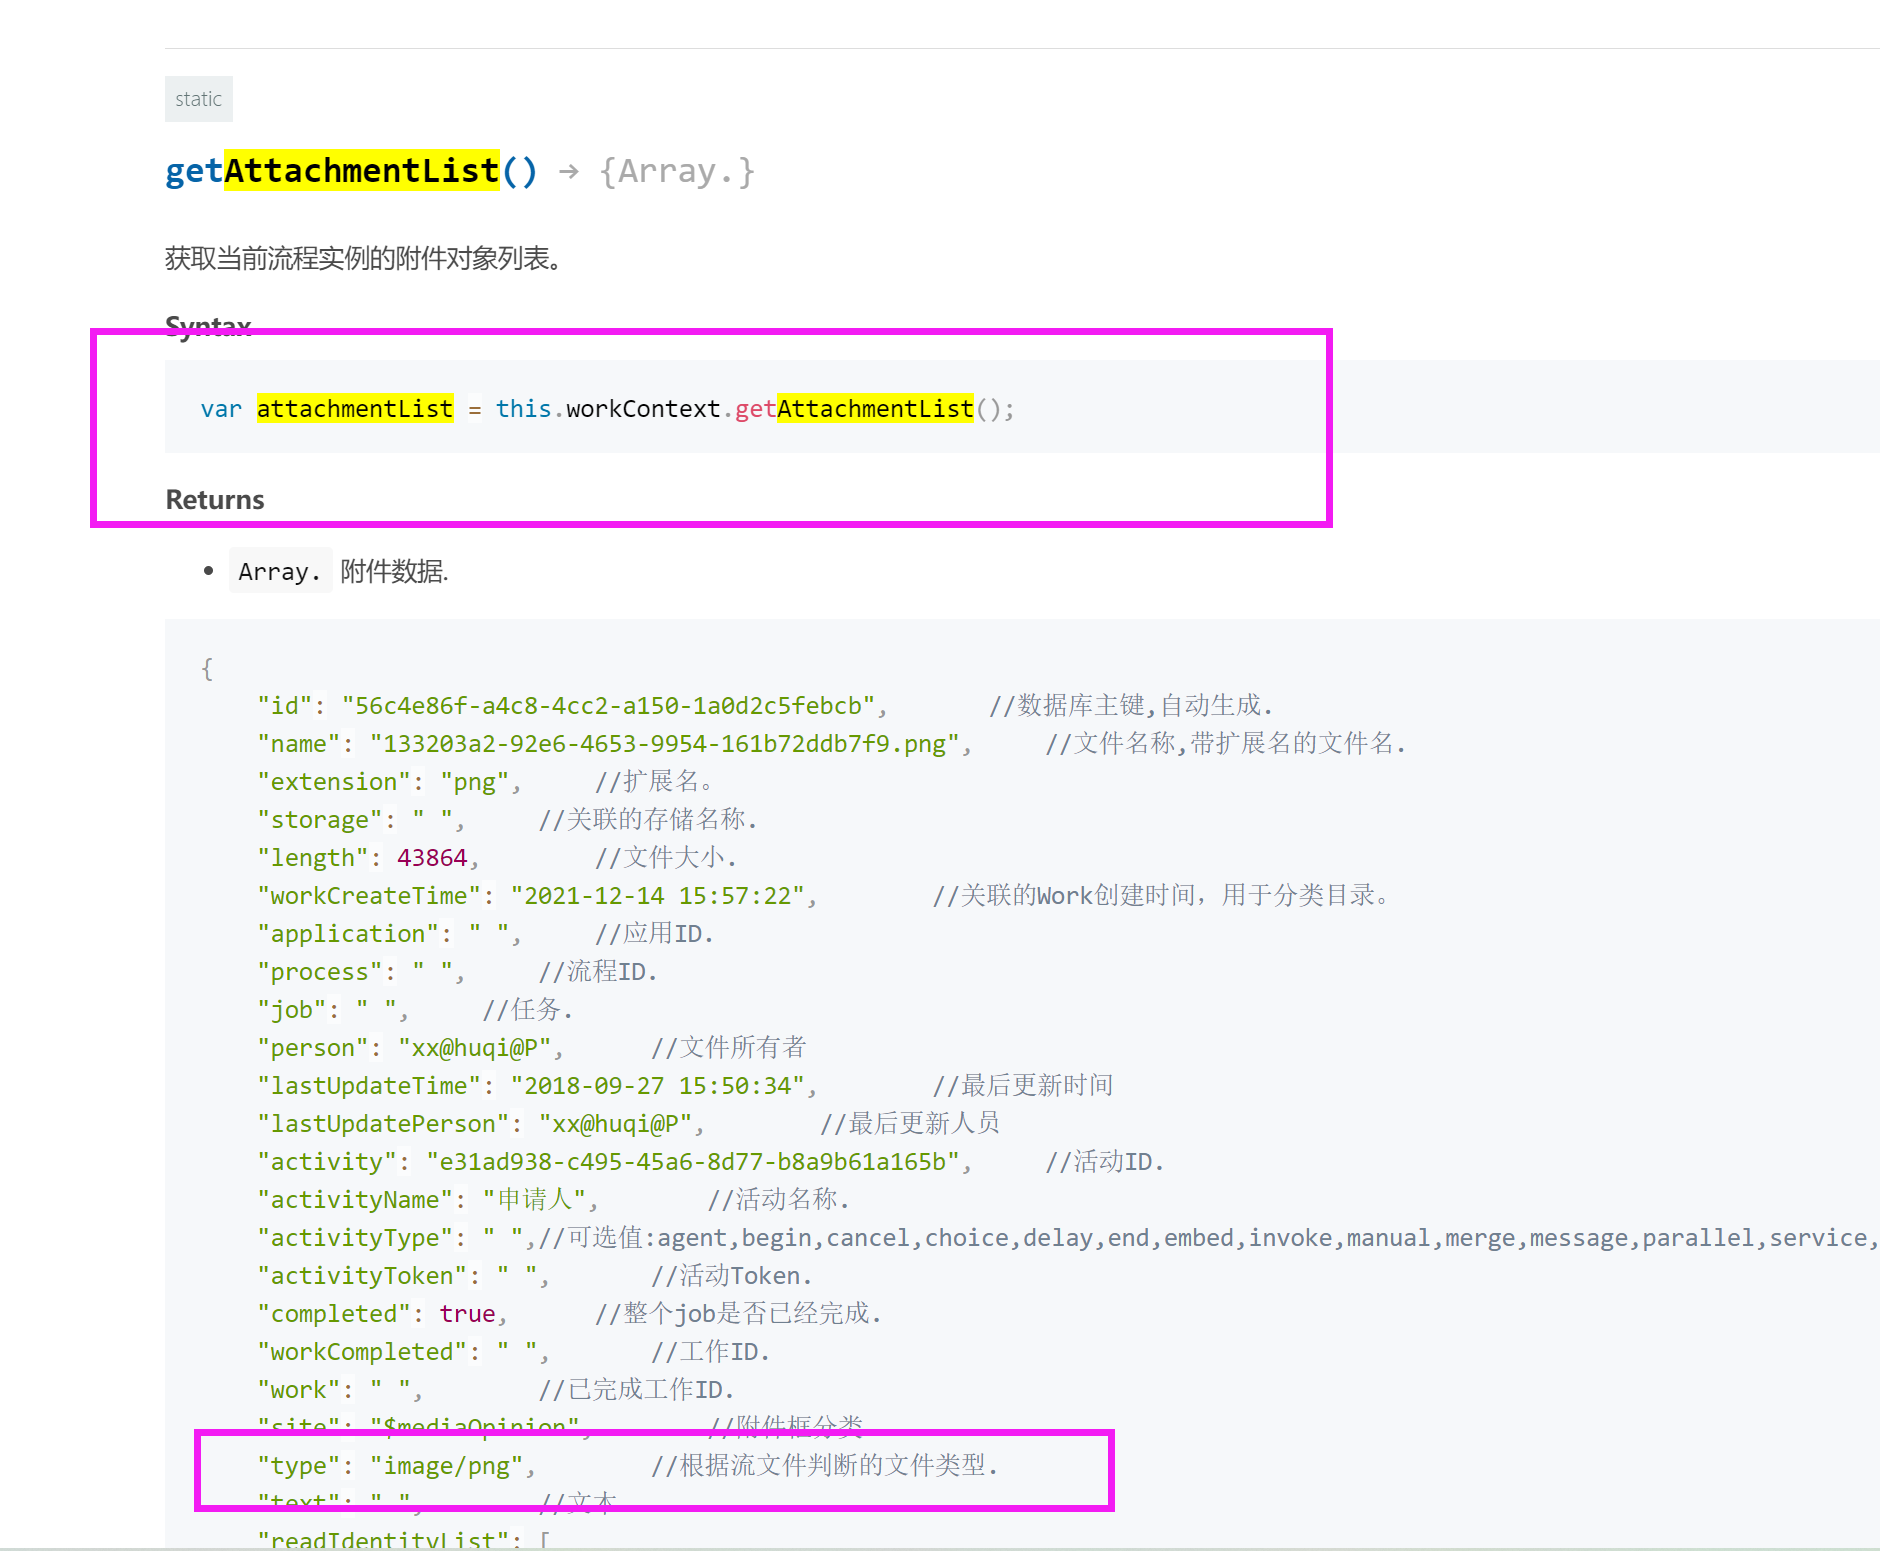Select the timestamp 2021-12-14 15:57:22
The height and width of the screenshot is (1551, 1880).
pyautogui.click(x=658, y=896)
